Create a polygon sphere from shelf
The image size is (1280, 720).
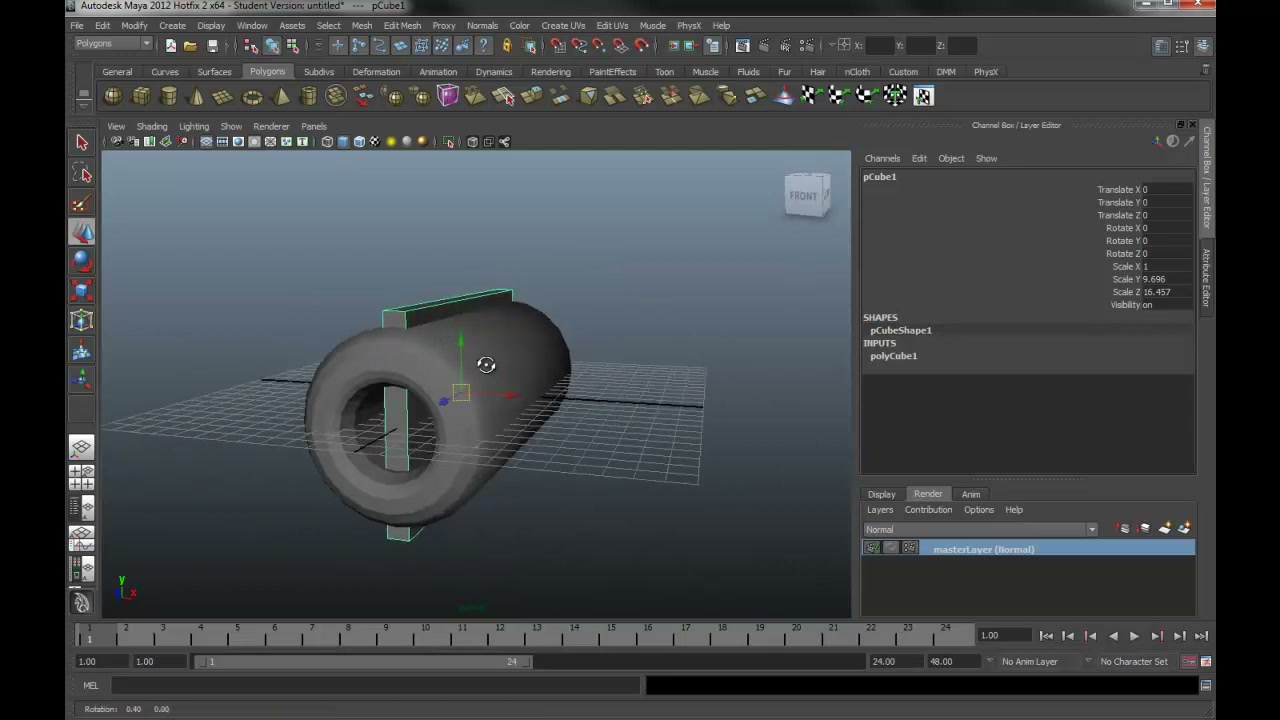pyautogui.click(x=113, y=96)
